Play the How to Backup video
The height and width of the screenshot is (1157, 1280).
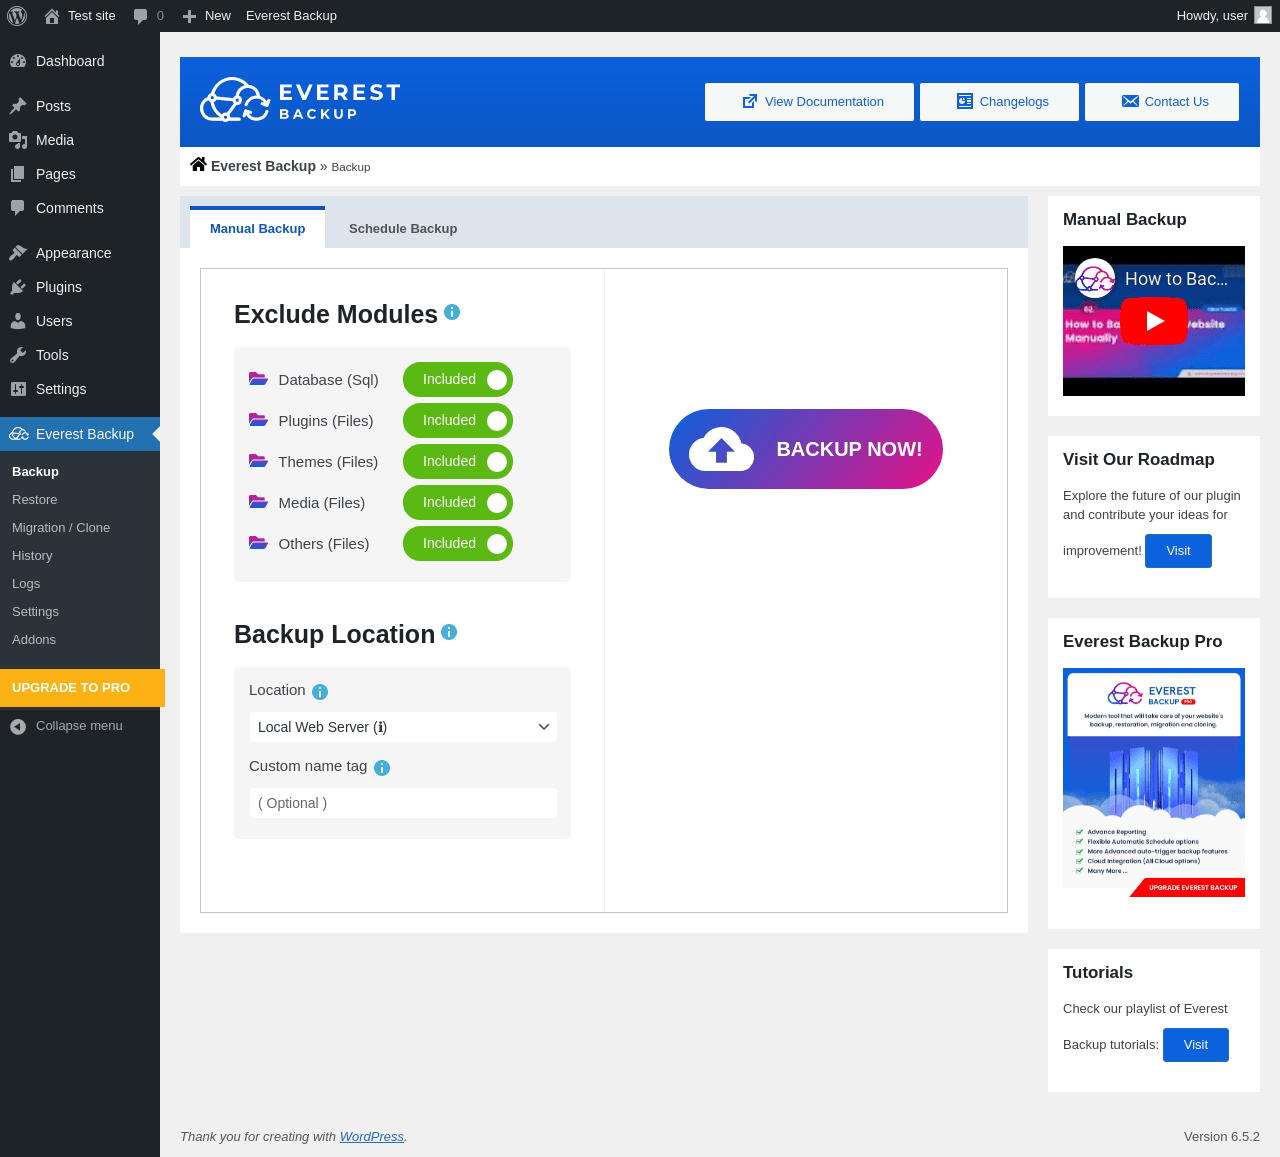coord(1154,321)
